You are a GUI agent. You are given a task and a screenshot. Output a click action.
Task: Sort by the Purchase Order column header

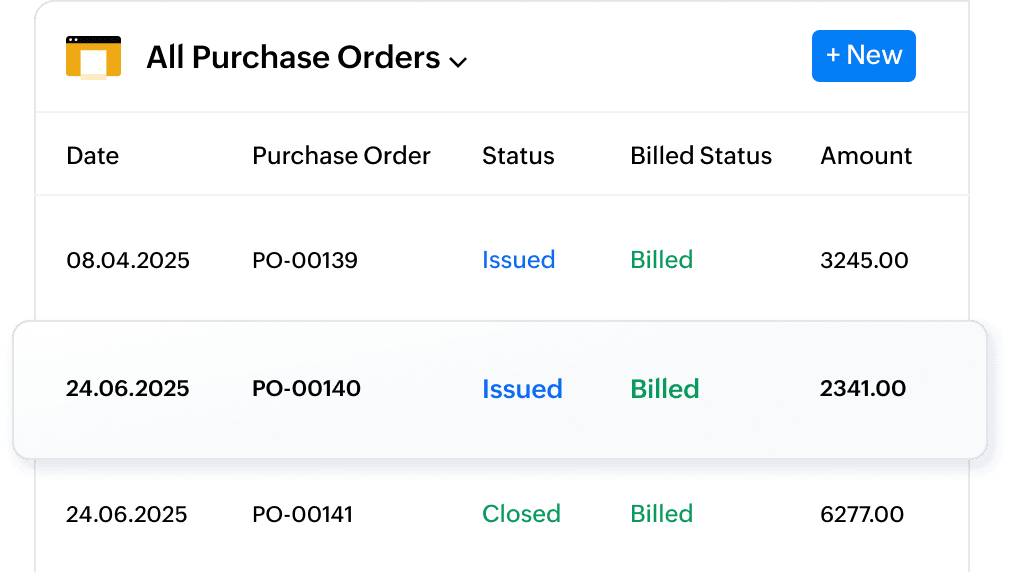pos(341,156)
